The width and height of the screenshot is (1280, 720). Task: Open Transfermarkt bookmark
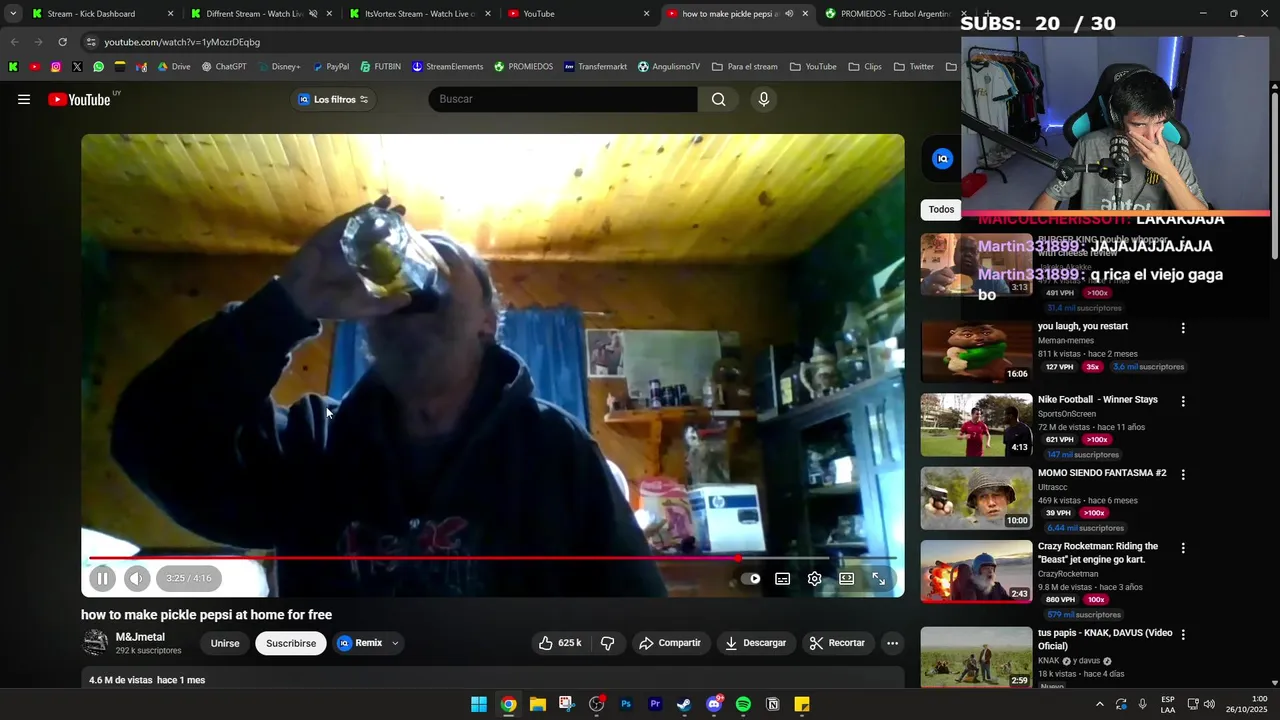595,67
